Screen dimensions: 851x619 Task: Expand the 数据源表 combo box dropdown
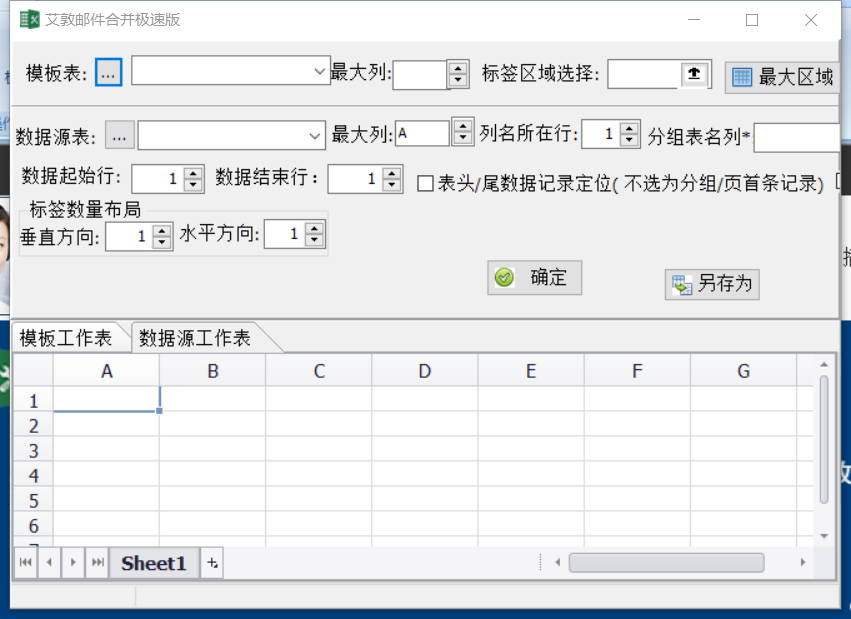315,136
